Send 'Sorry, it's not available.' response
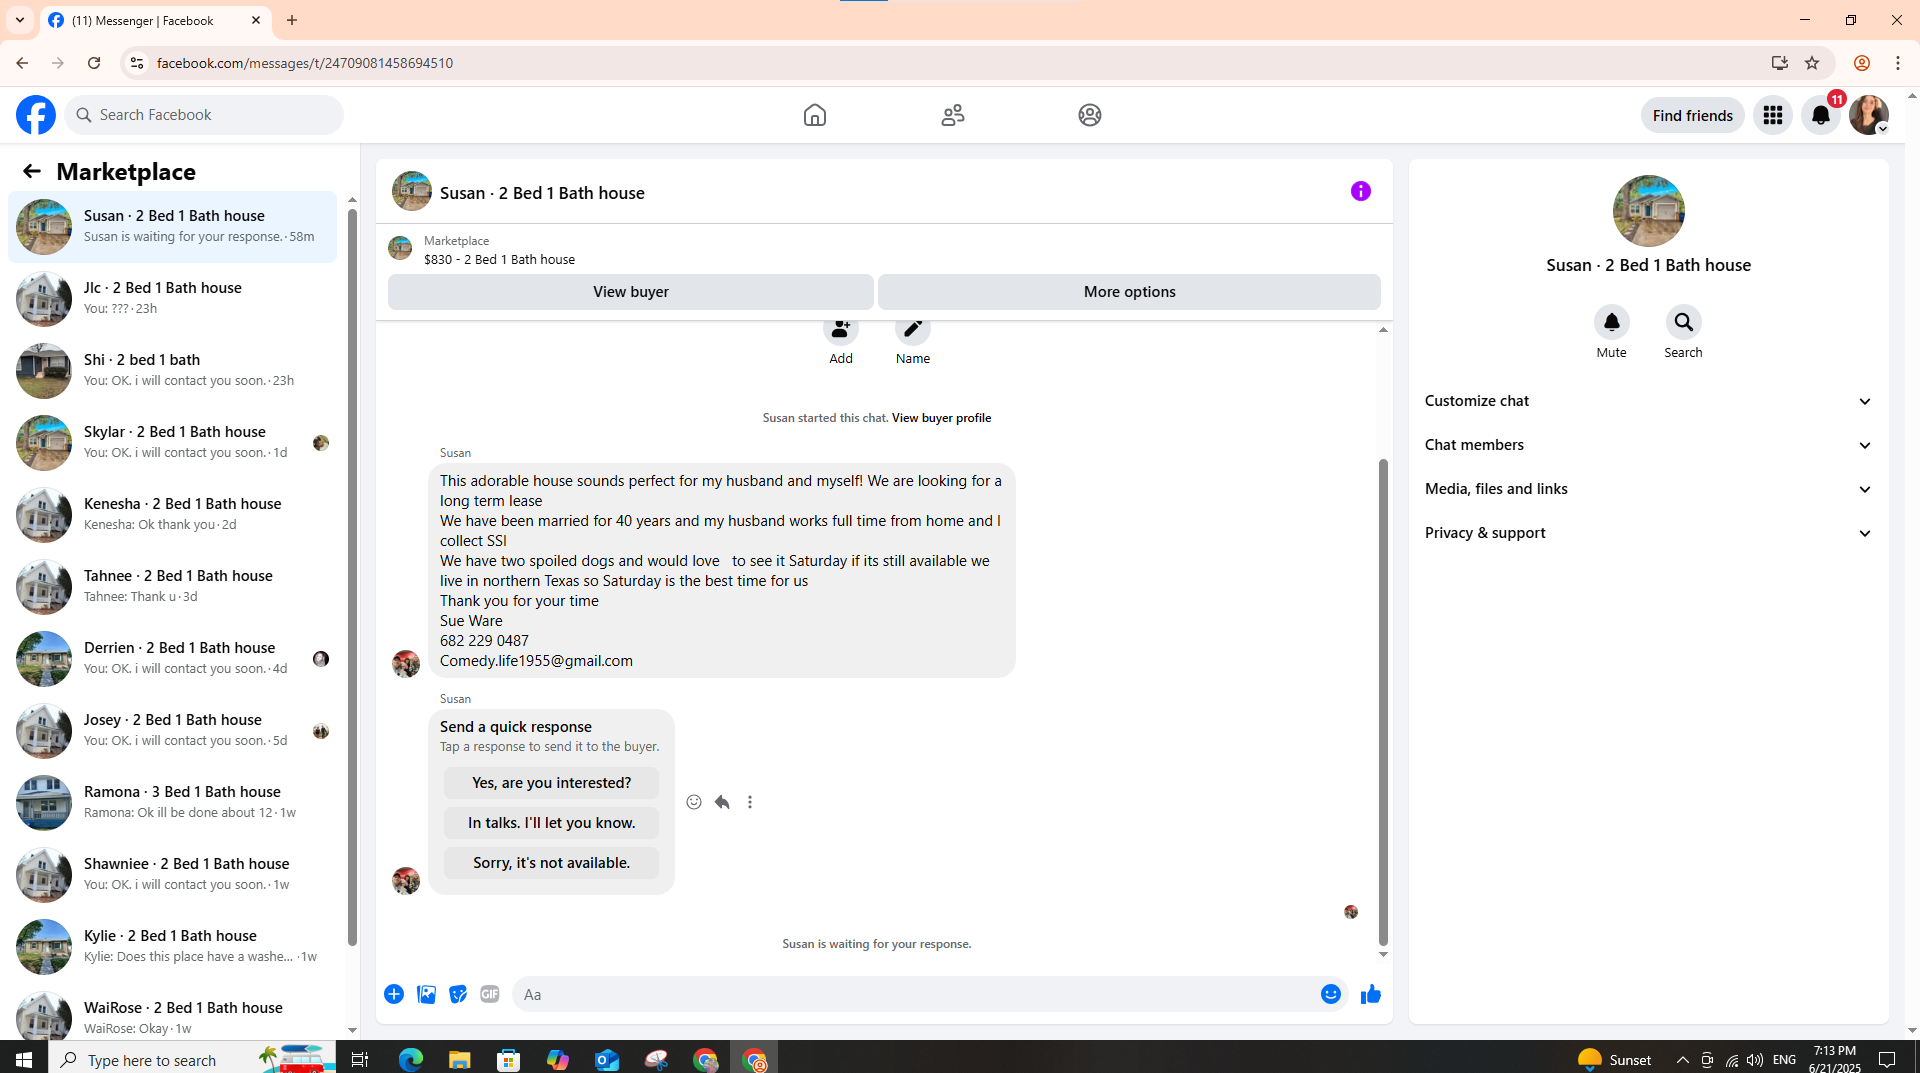Viewport: 1920px width, 1073px height. (x=552, y=863)
